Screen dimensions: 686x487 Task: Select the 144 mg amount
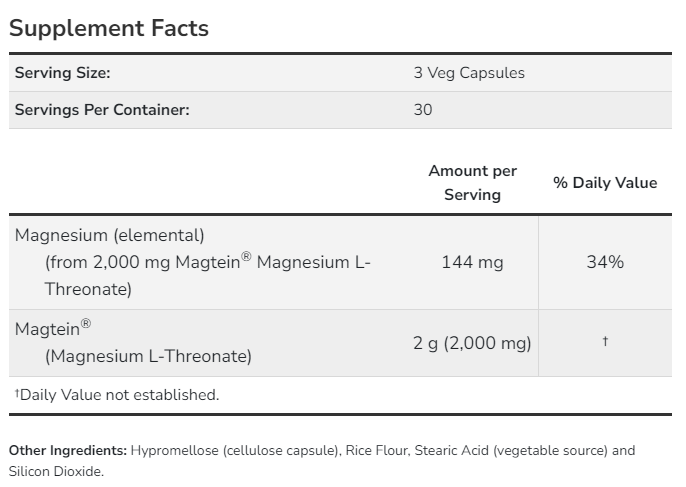[472, 262]
